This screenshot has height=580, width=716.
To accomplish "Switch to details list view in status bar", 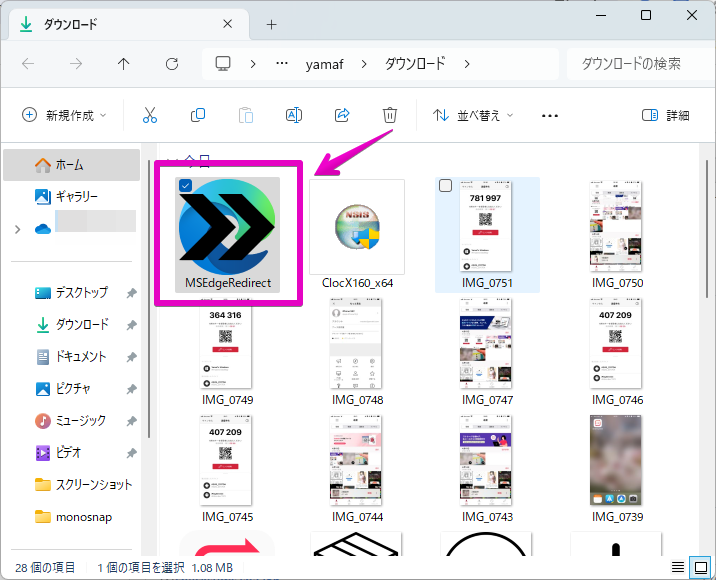I will [x=678, y=567].
